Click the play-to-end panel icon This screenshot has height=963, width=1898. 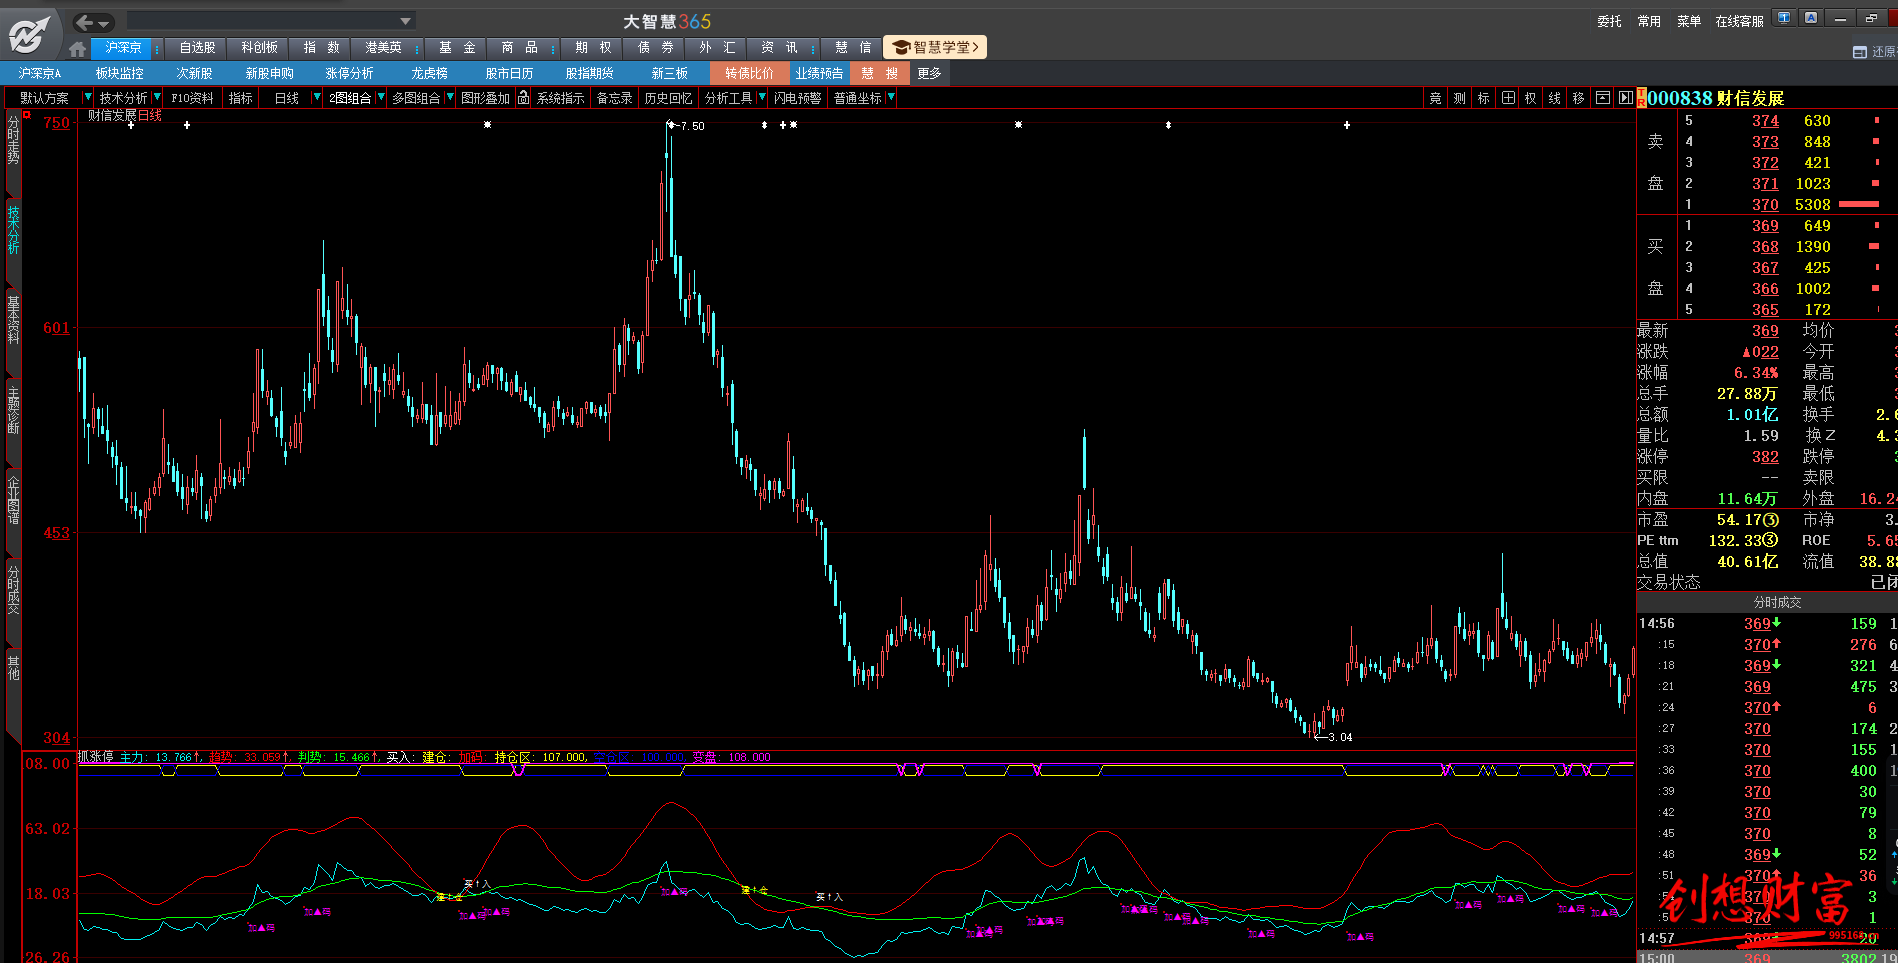(1625, 98)
